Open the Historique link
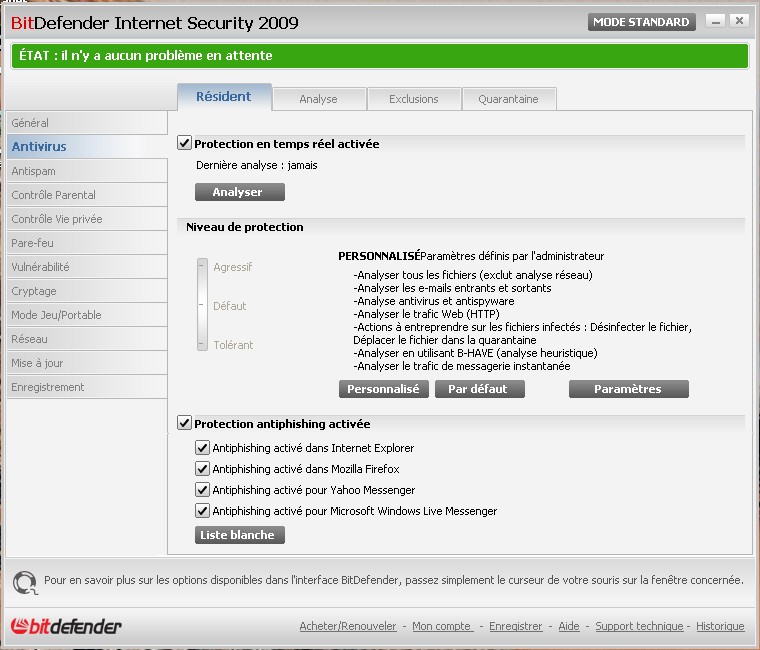The height and width of the screenshot is (650, 760). click(x=720, y=626)
